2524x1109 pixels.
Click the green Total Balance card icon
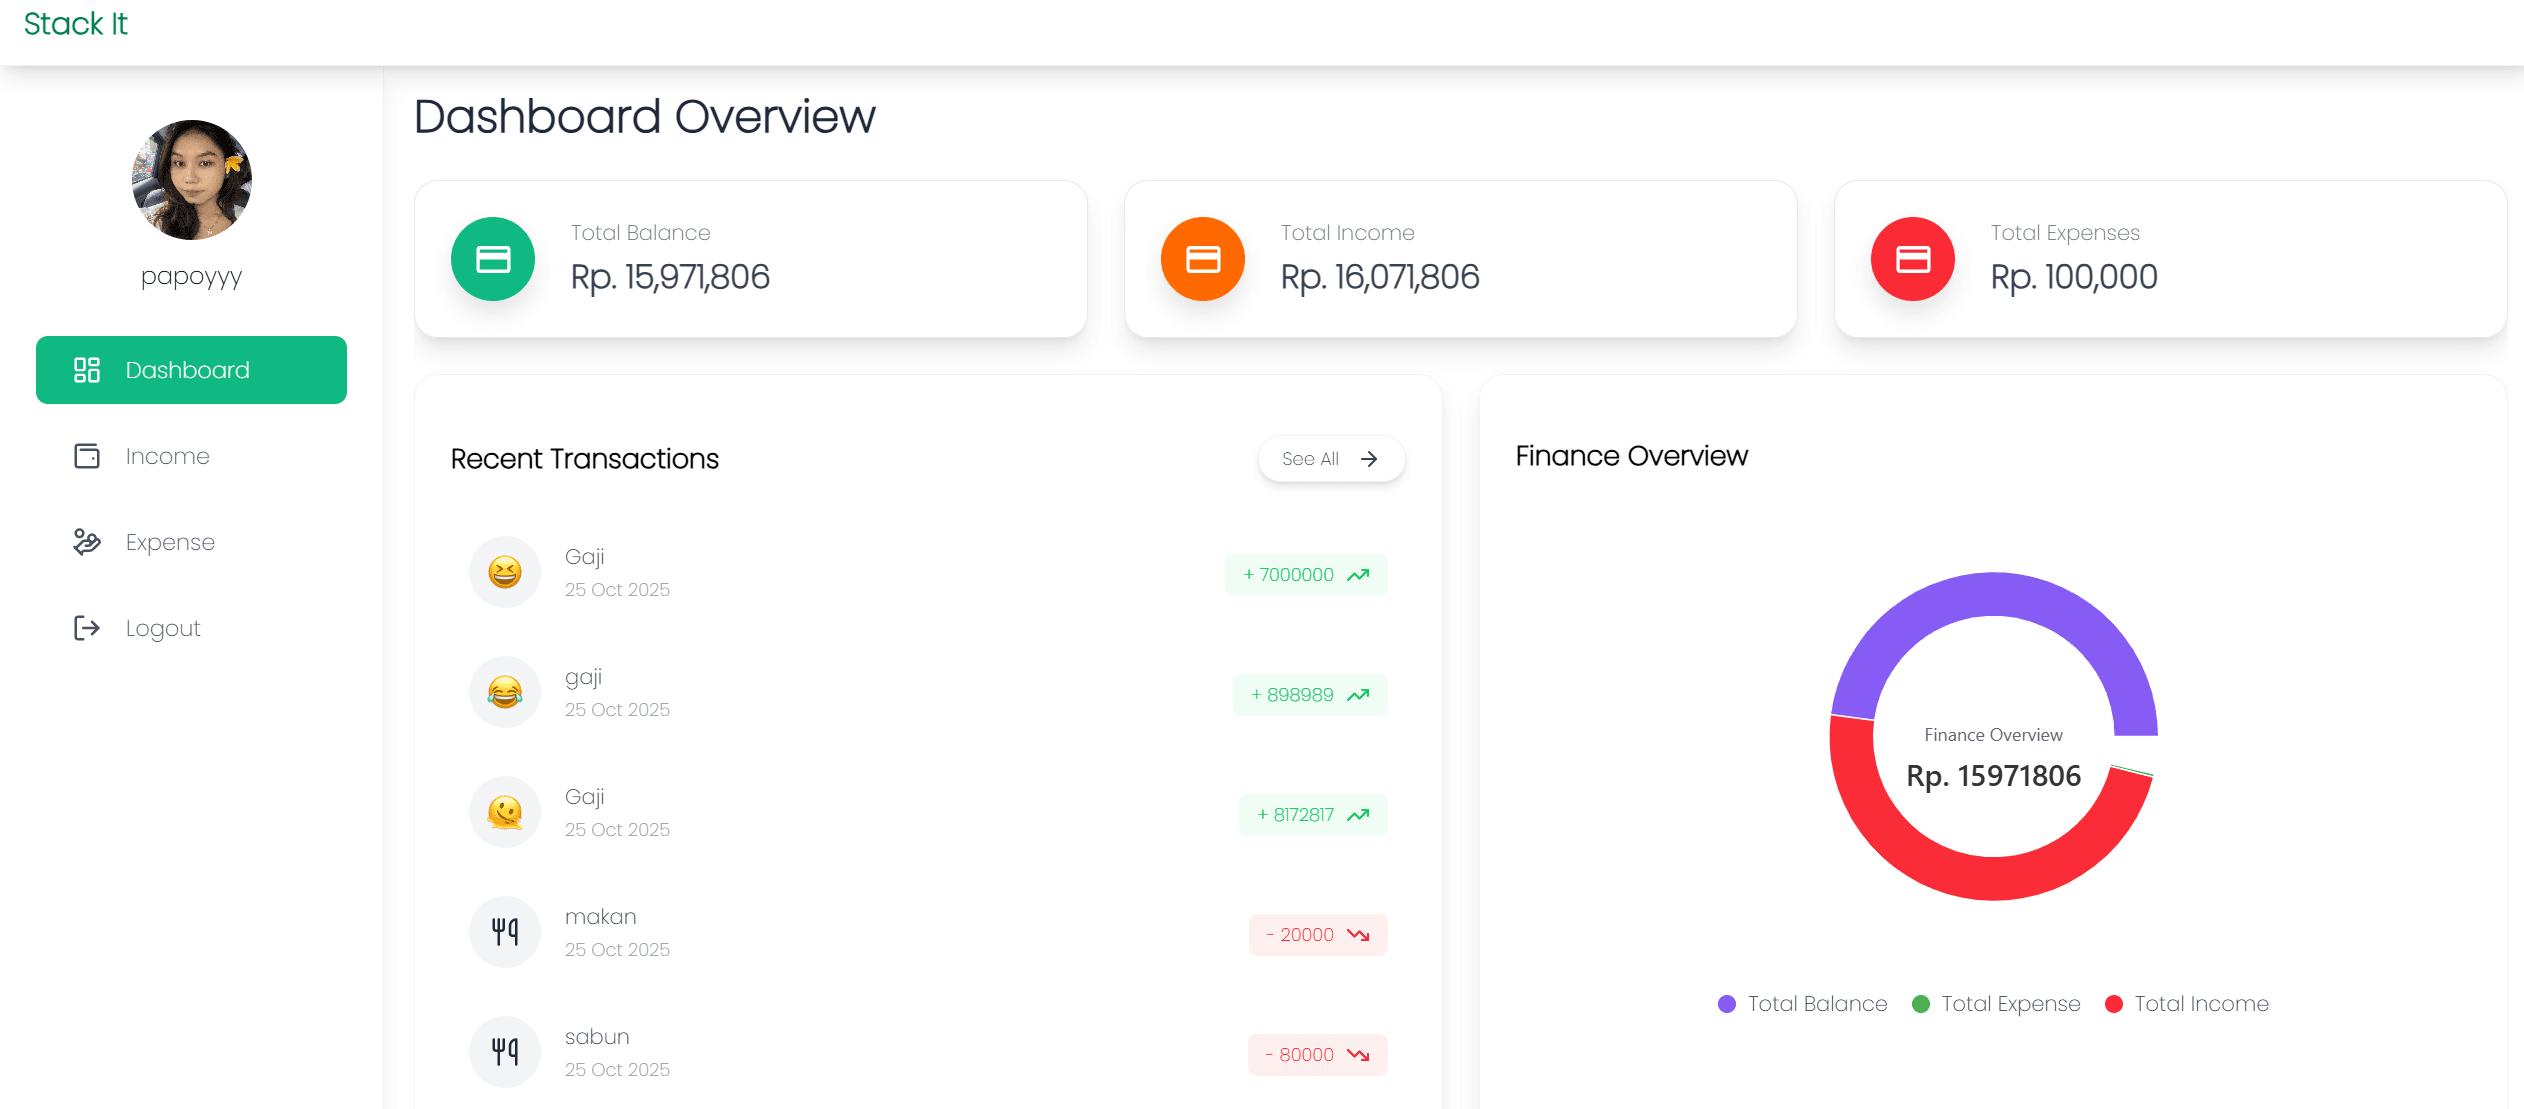(492, 258)
